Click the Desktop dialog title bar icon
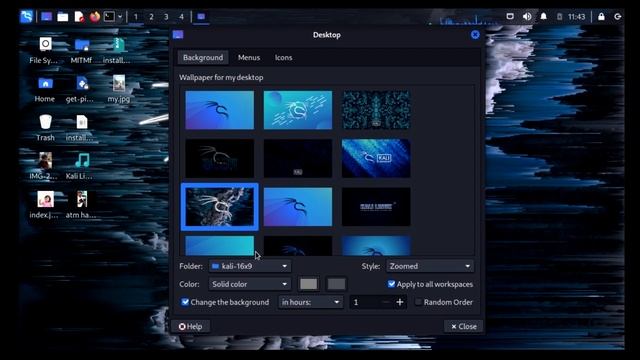 [178, 35]
